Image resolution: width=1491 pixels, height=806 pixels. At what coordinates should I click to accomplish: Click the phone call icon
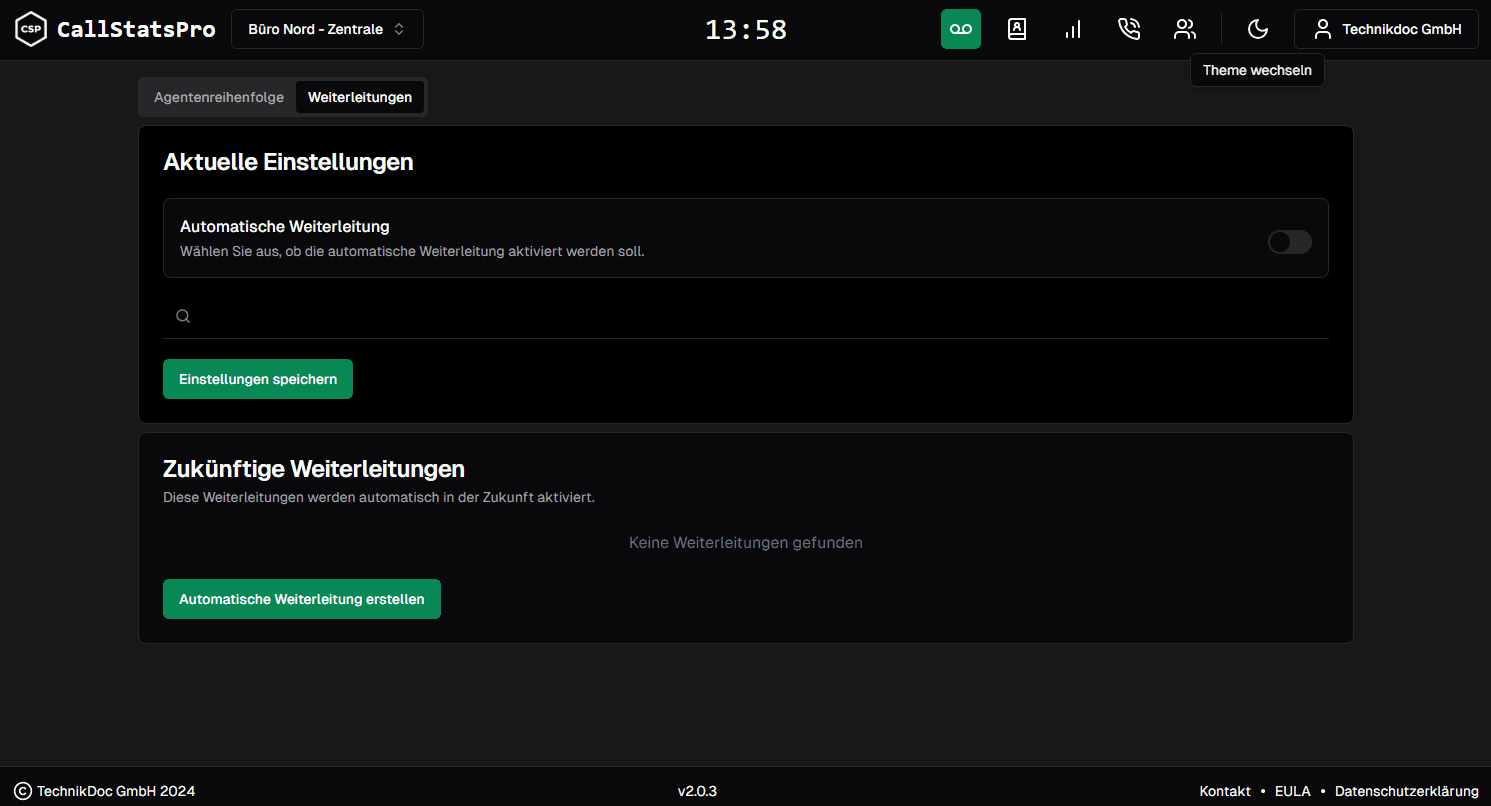[1128, 29]
